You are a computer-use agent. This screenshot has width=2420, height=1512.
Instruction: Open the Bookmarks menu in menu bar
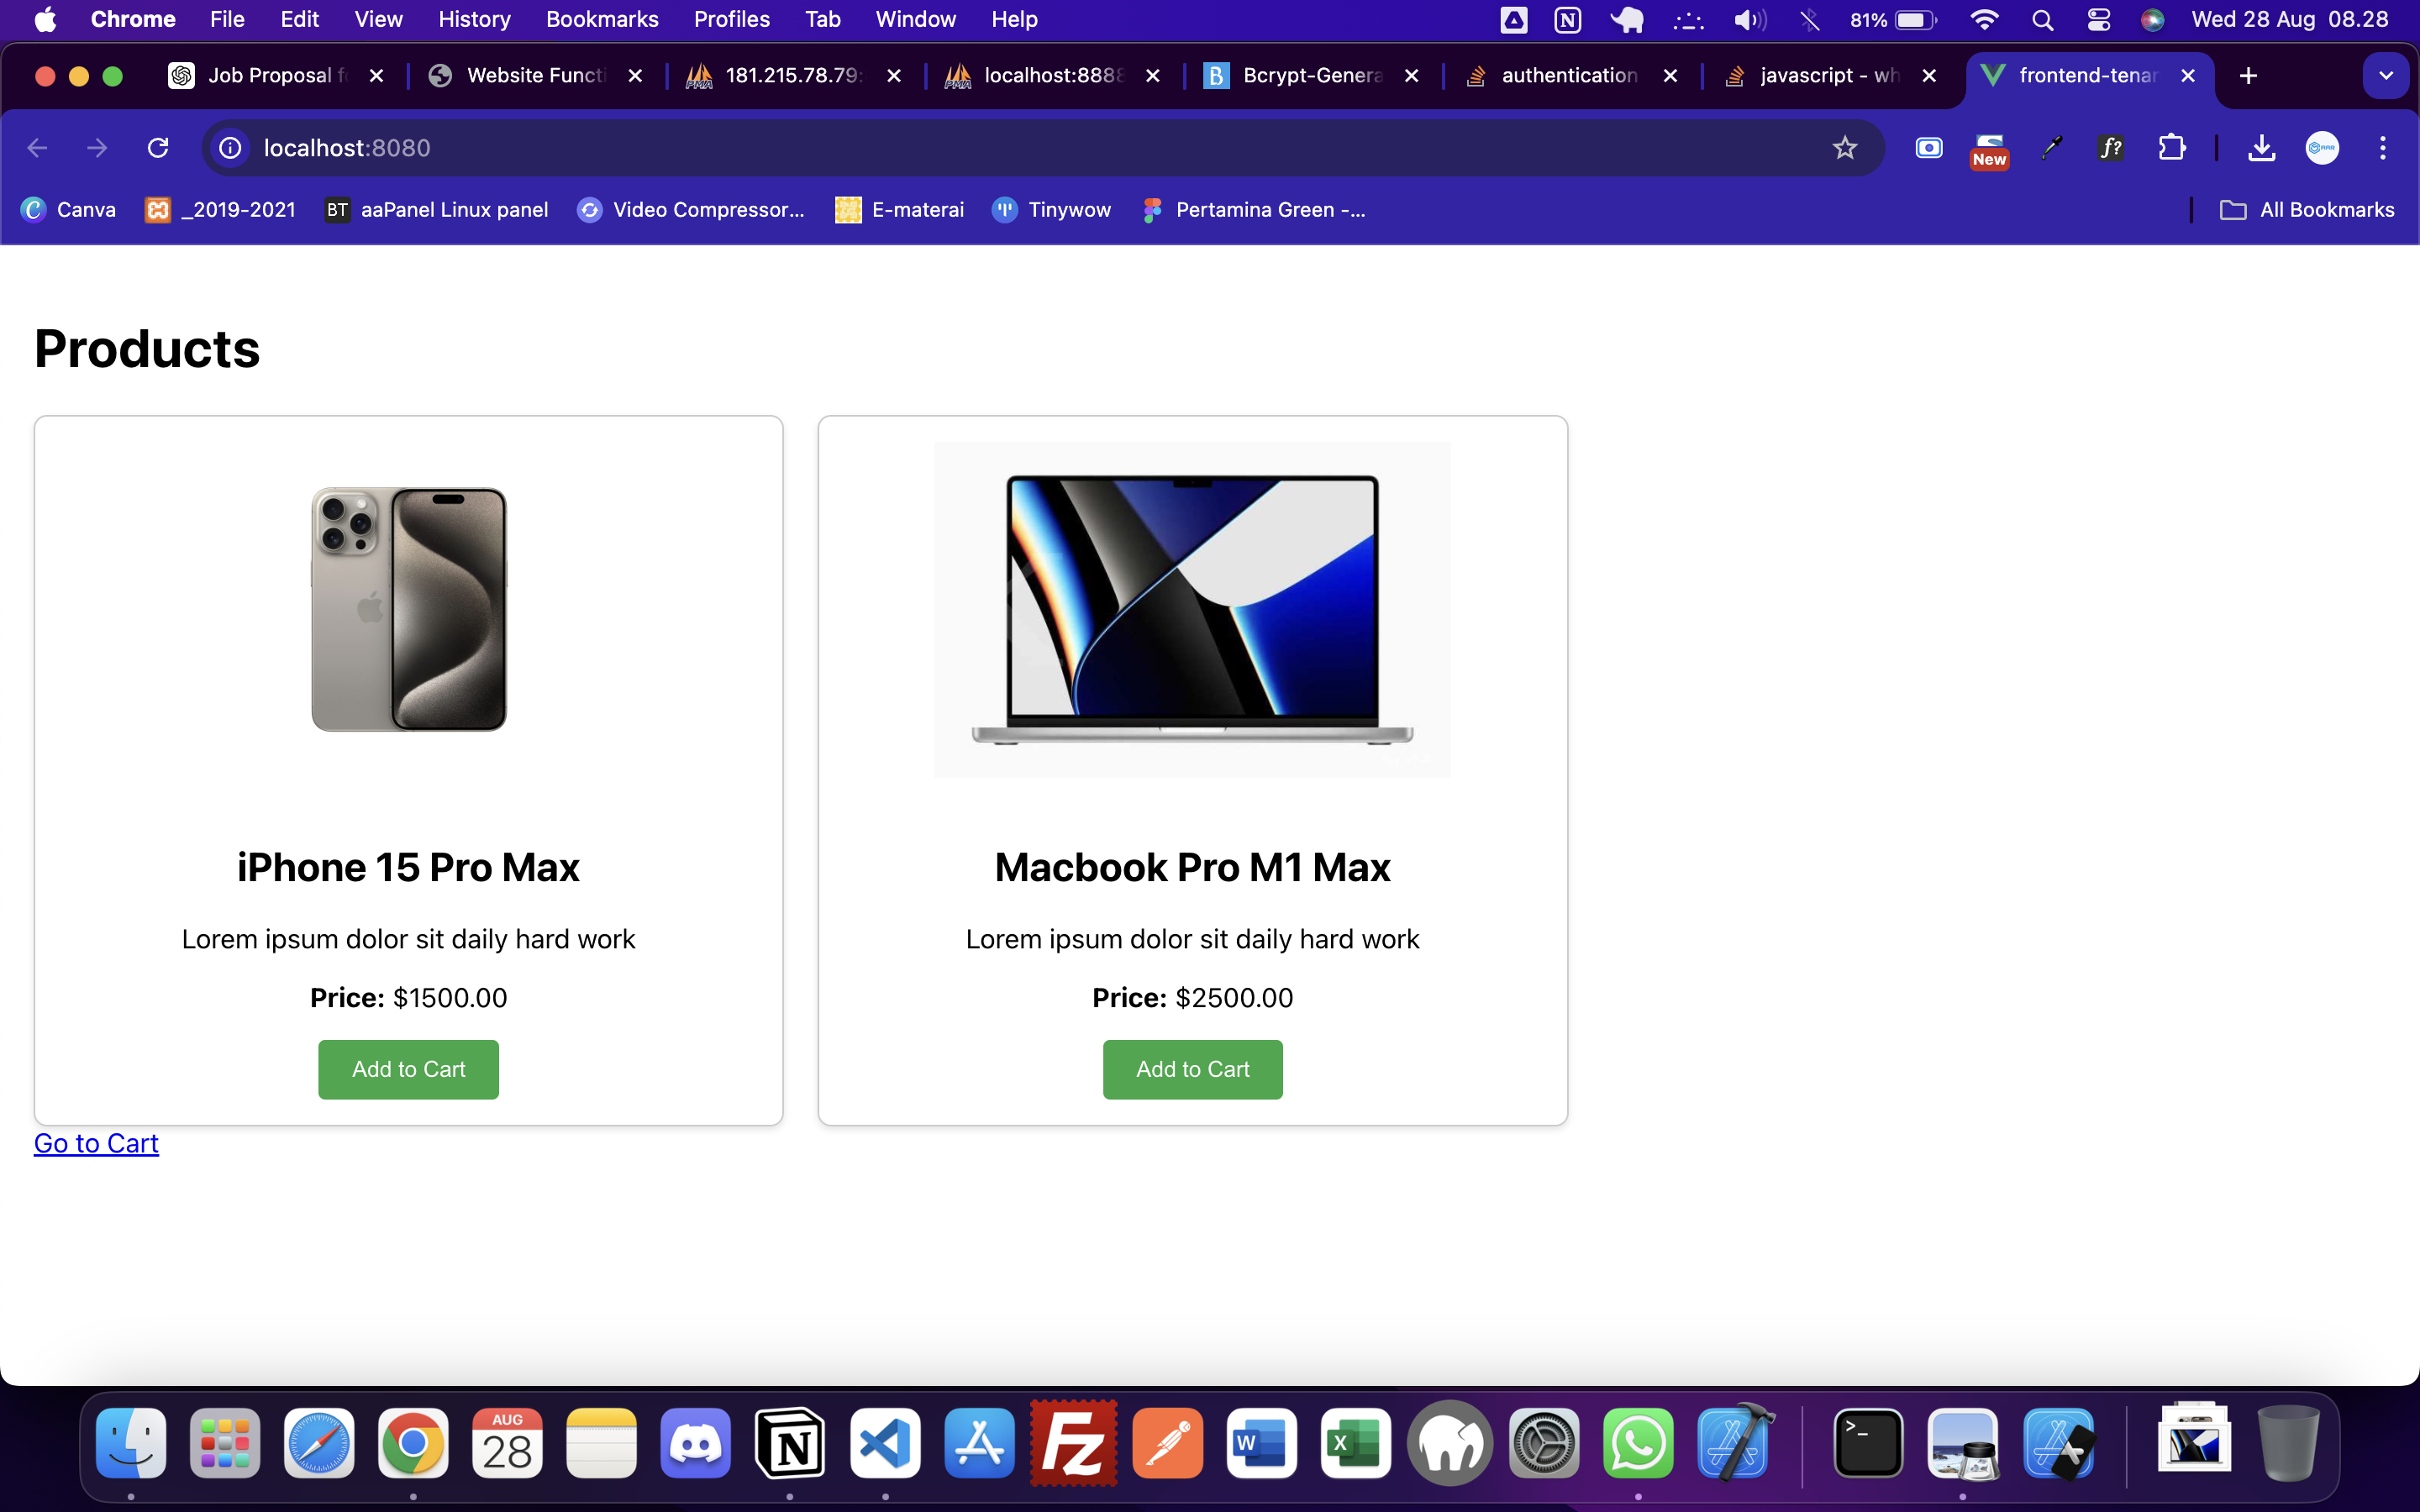coord(601,20)
